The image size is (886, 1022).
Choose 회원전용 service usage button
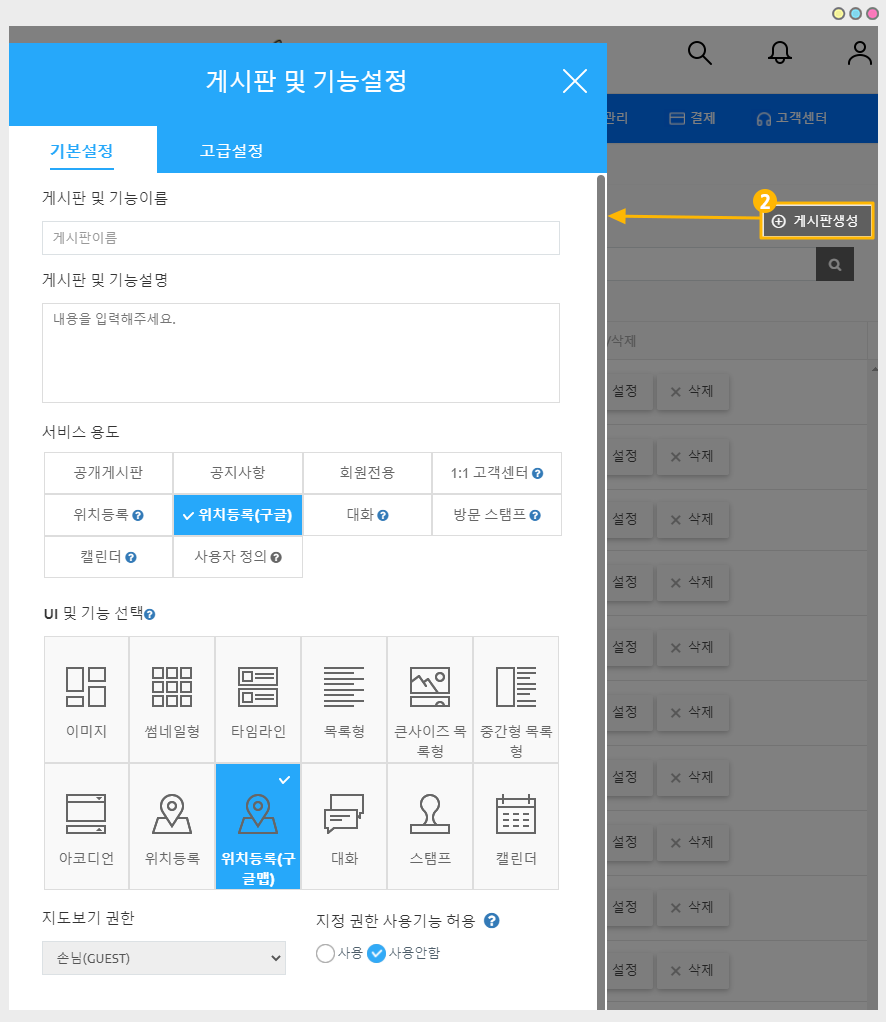tap(367, 473)
